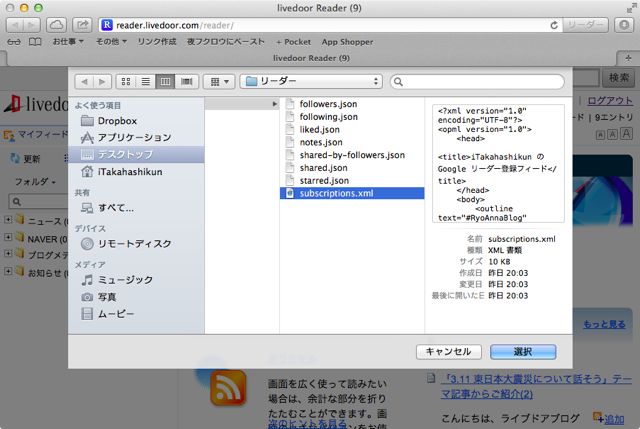Click the largest font size A icon
Viewport: 640px width, 429px height.
[627, 133]
